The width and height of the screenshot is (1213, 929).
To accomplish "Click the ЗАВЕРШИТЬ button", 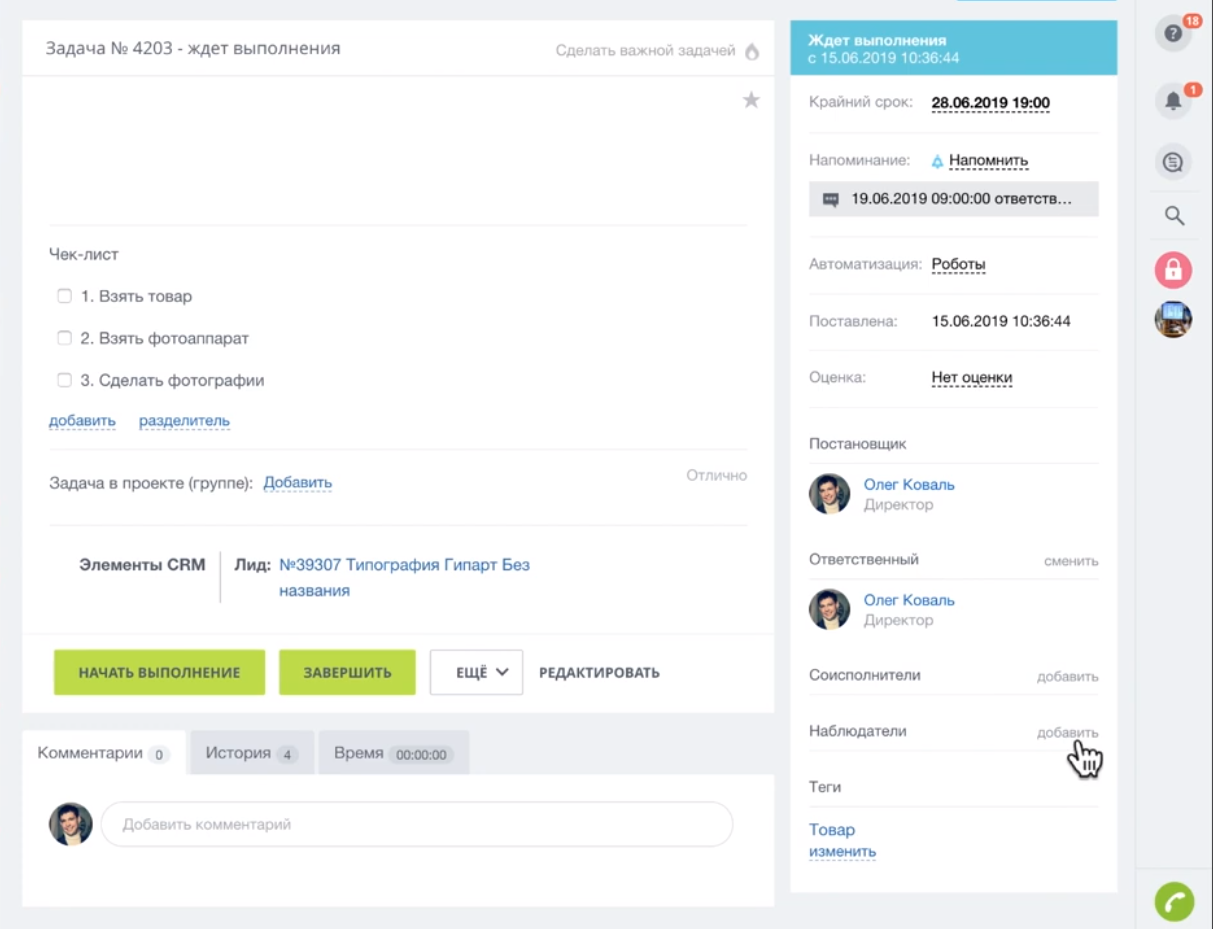I will 347,672.
